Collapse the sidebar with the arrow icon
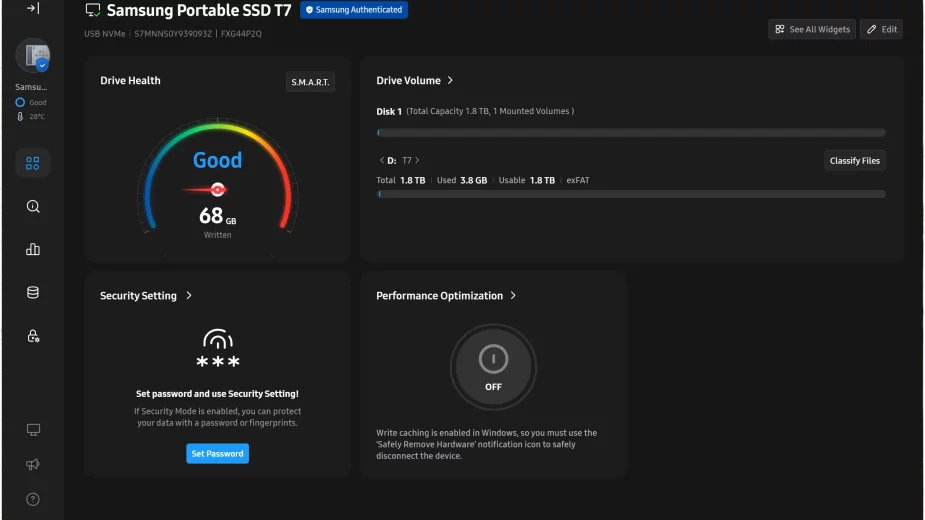This screenshot has height=520, width=925. [x=33, y=9]
